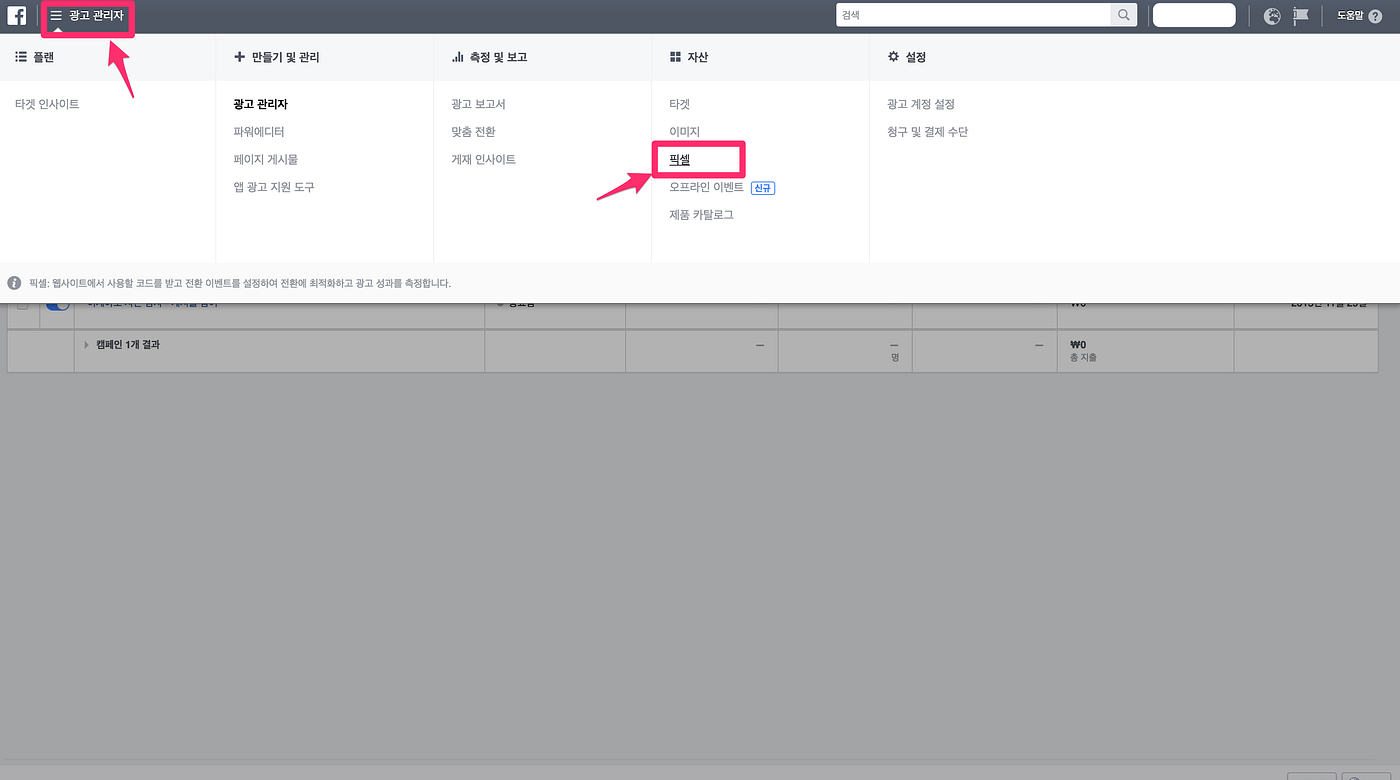Open 광고 보고서 menu item
The width and height of the screenshot is (1400, 780).
(x=478, y=104)
